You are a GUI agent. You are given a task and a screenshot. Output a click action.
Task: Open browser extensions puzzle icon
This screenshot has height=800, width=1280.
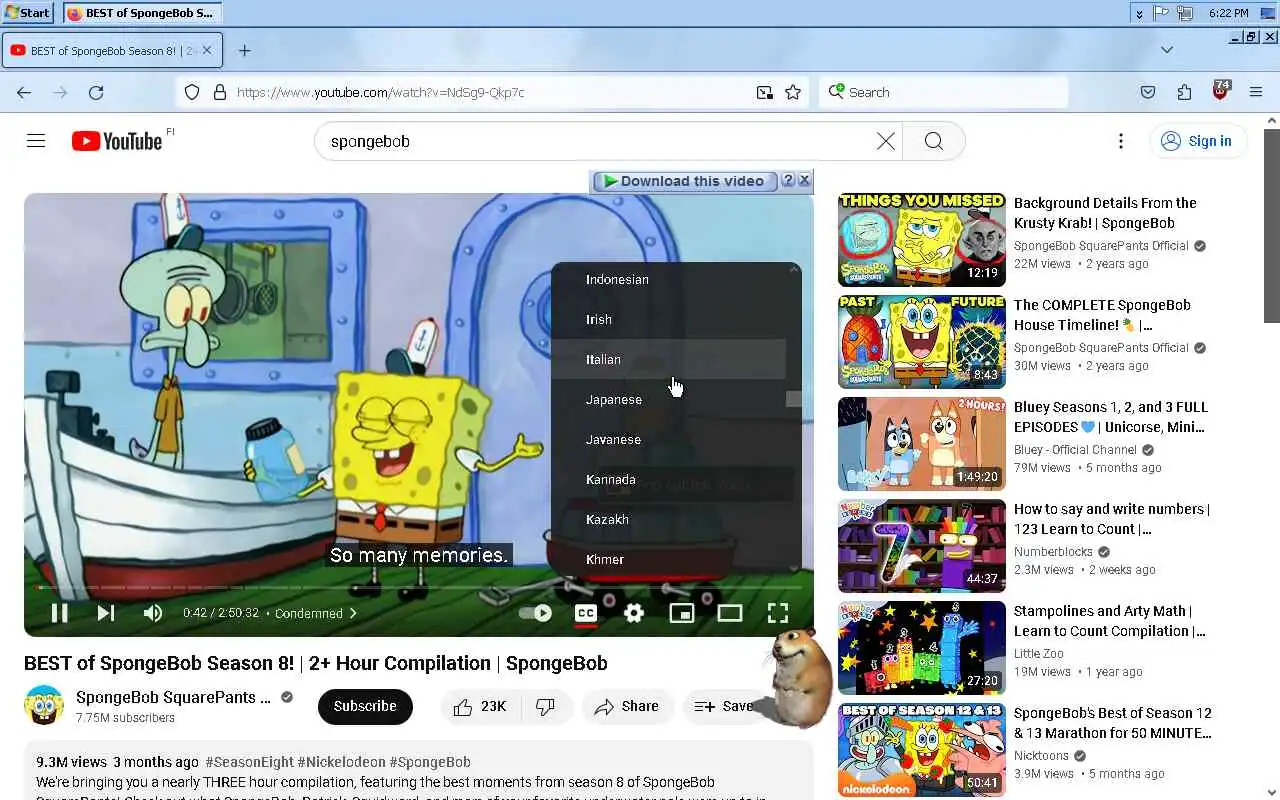(1184, 92)
